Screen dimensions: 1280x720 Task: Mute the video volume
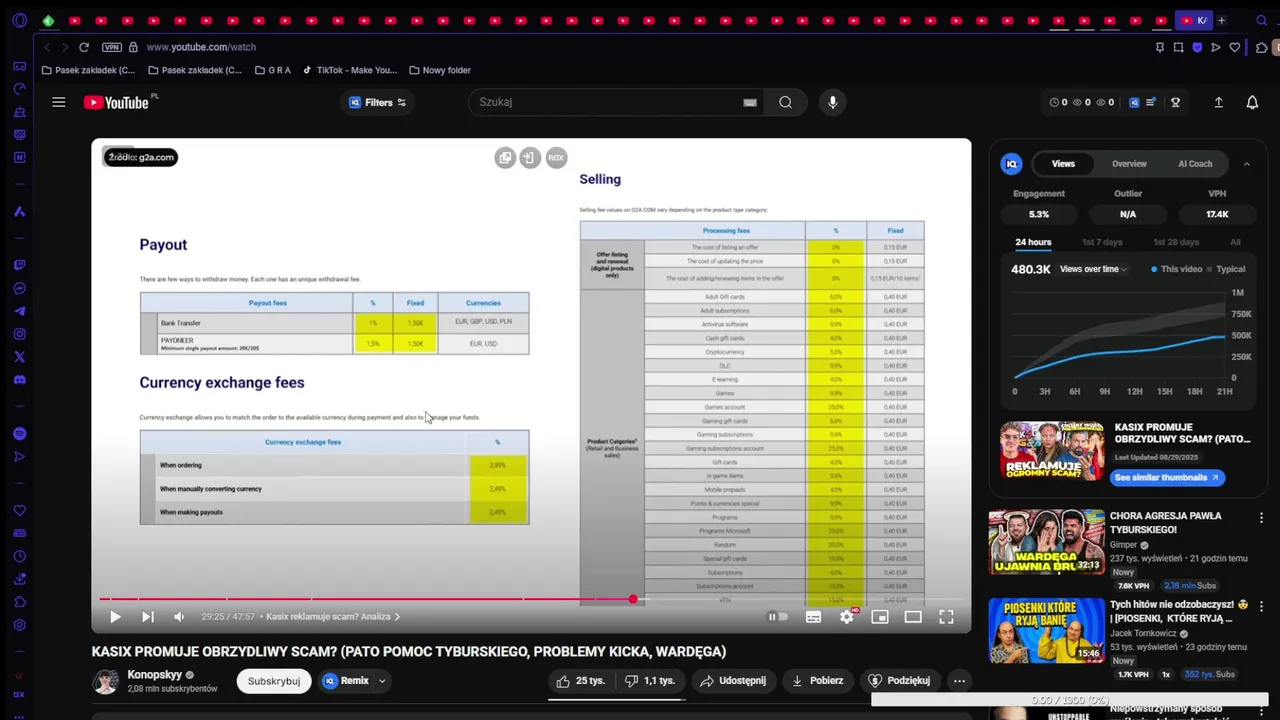click(179, 617)
